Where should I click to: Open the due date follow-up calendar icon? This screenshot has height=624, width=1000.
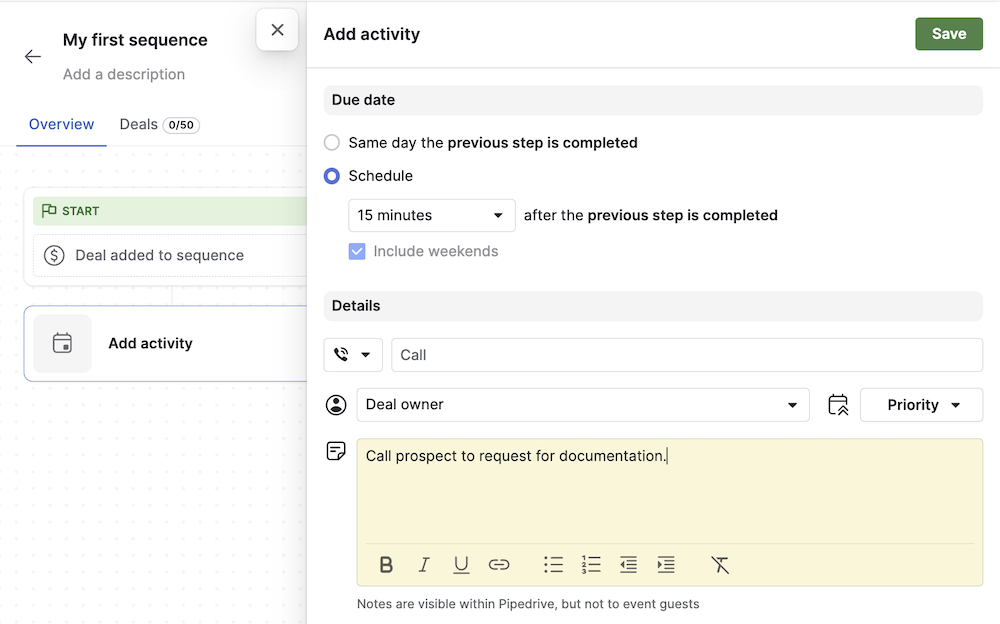[x=838, y=404]
